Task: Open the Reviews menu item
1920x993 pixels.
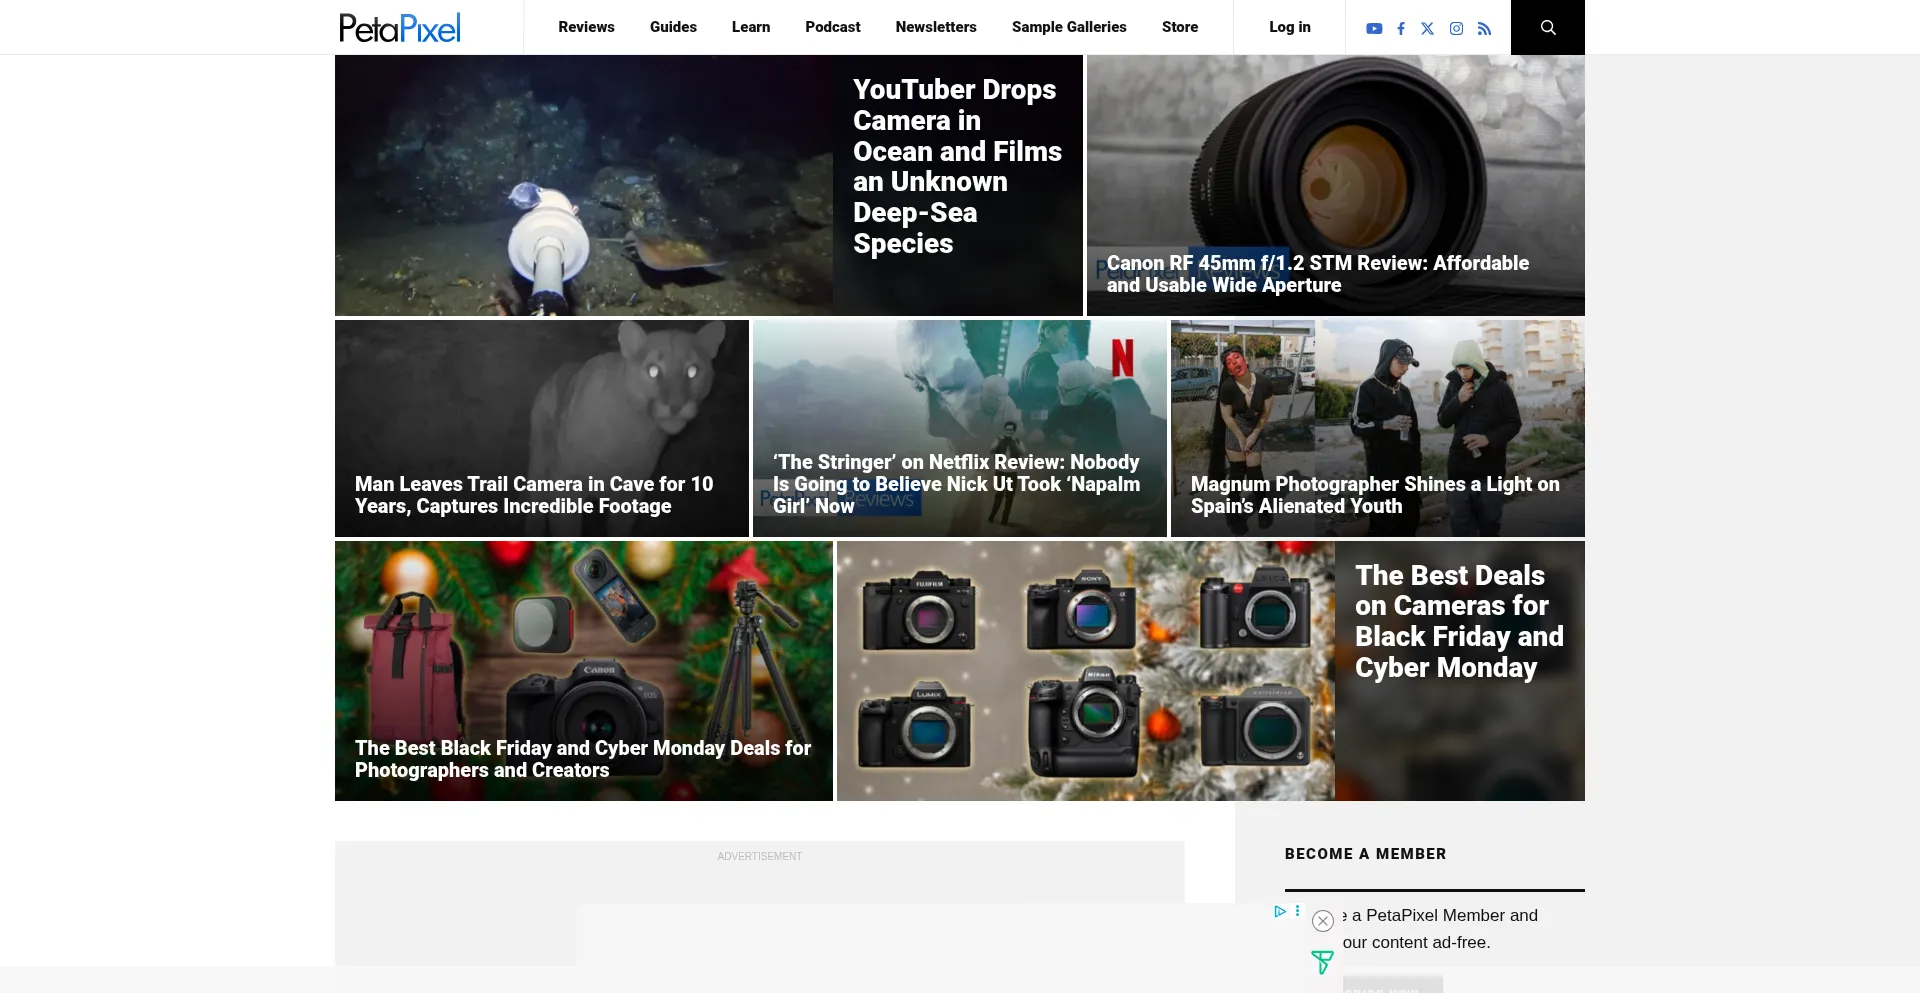Action: (x=586, y=27)
